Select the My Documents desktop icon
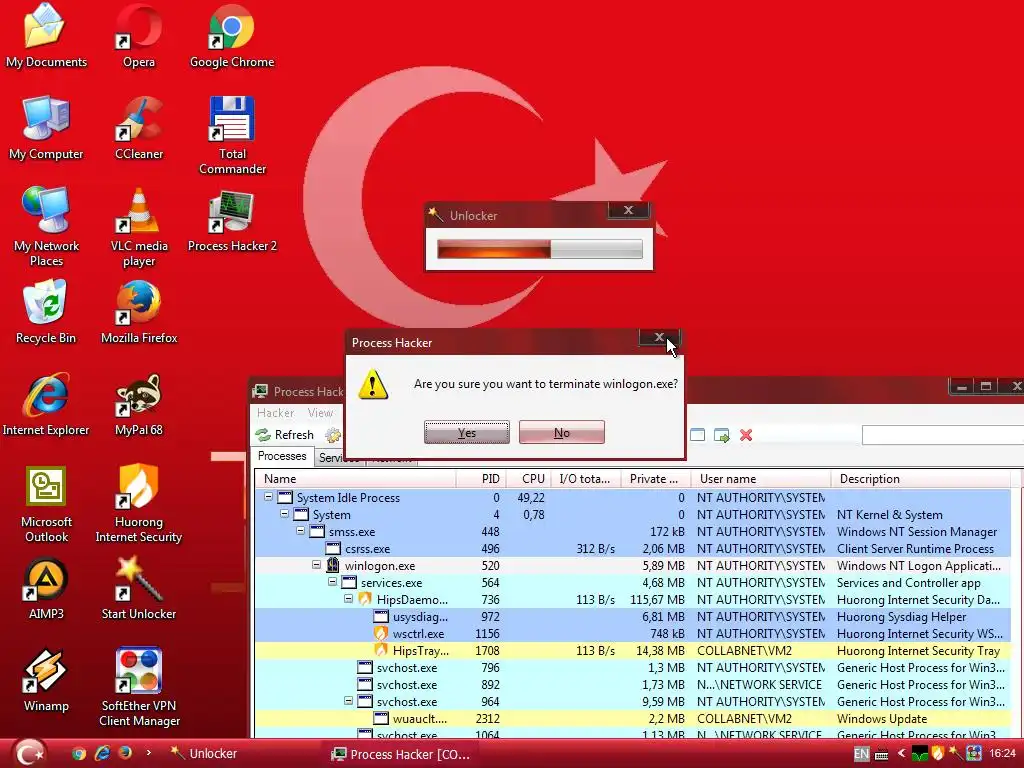The height and width of the screenshot is (768, 1024). (x=46, y=37)
